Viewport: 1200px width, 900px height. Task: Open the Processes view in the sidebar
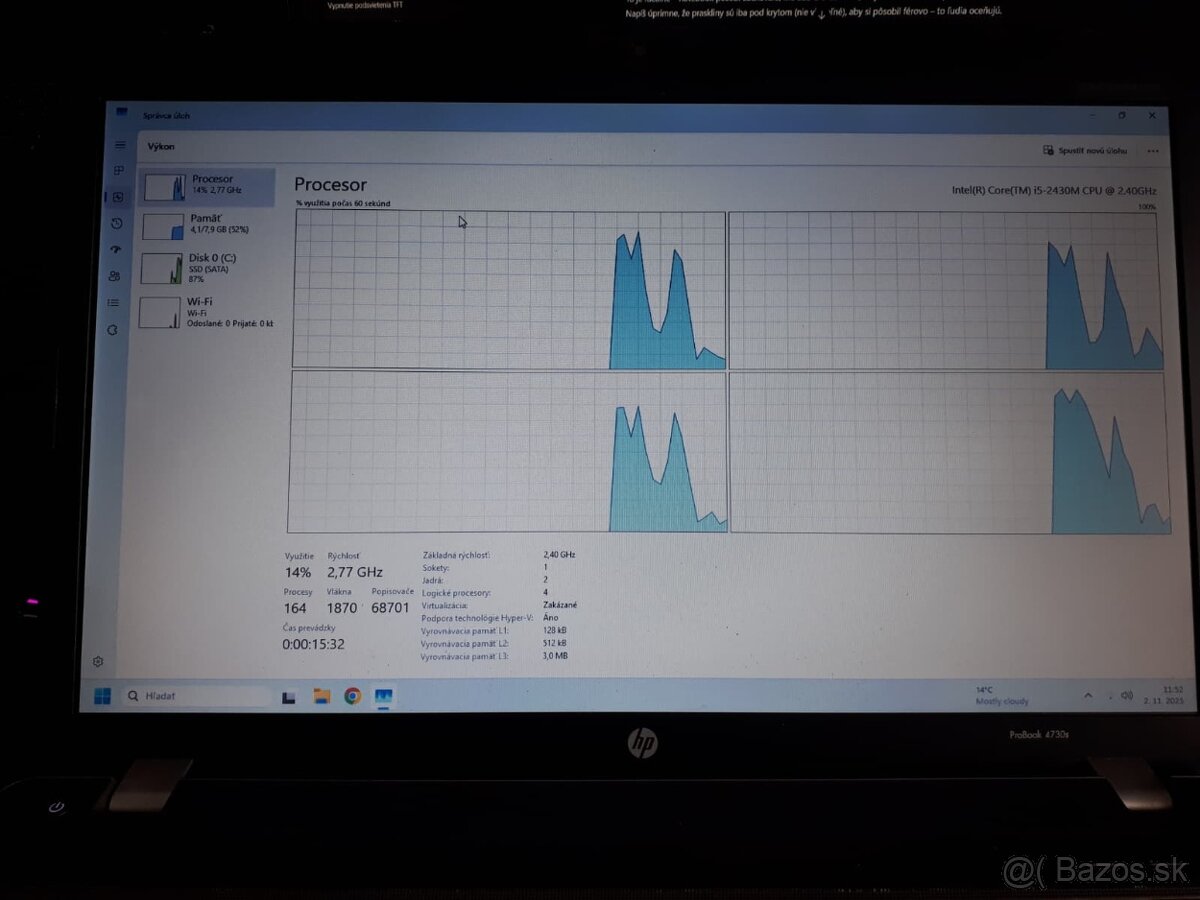pyautogui.click(x=119, y=170)
